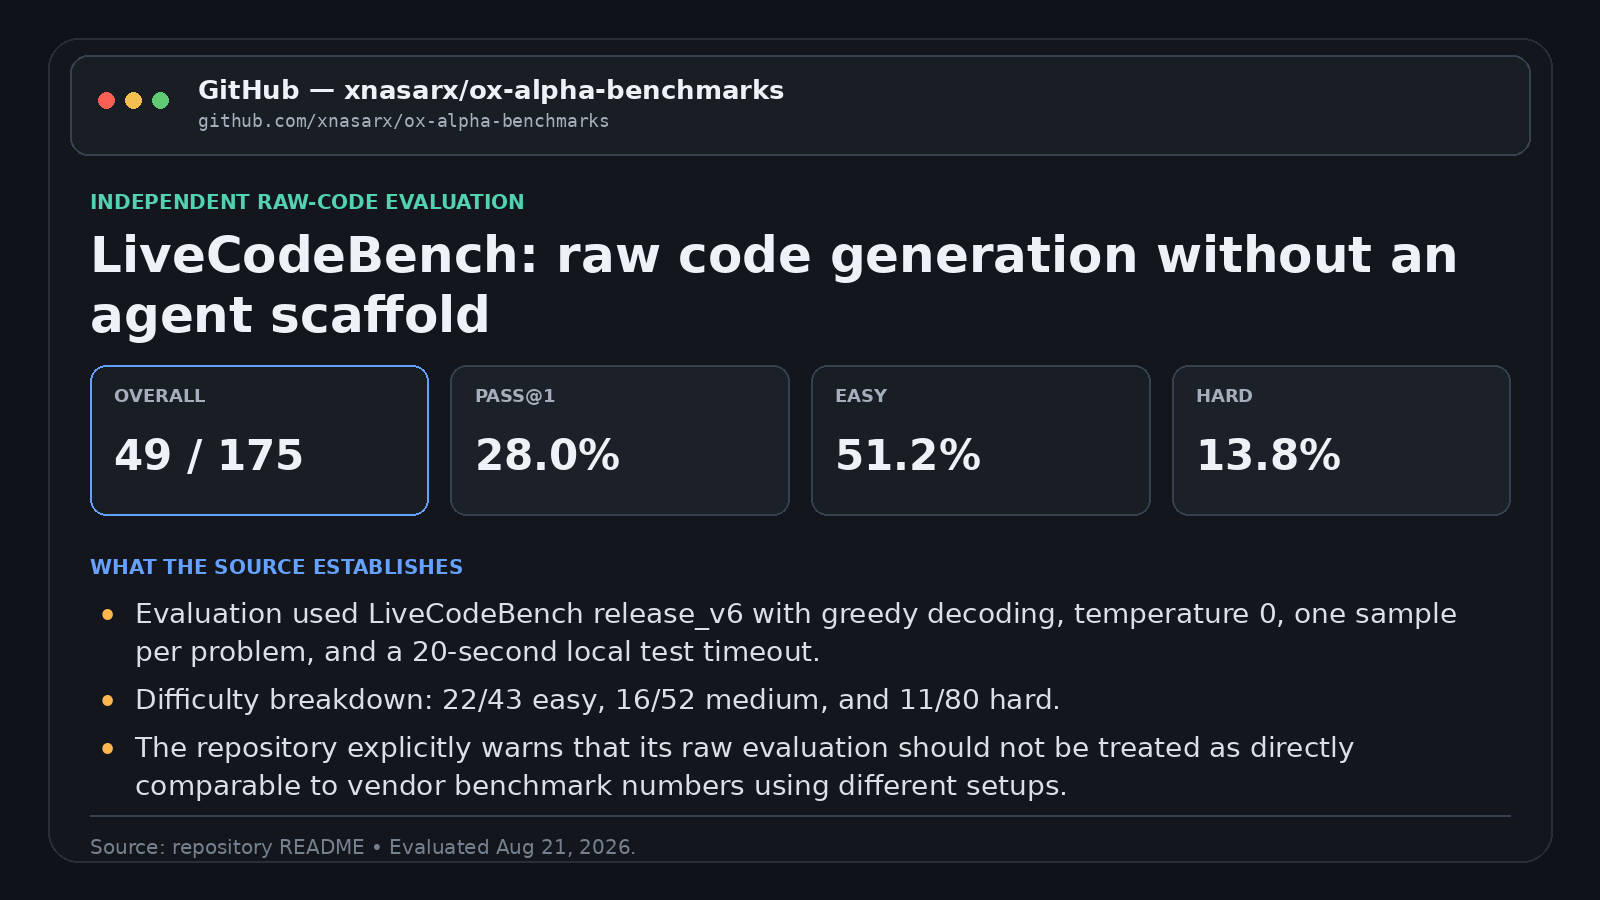Open the github.com/xnasarx/ox-alpha-benchmarks URL
This screenshot has height=900, width=1600.
tap(403, 121)
